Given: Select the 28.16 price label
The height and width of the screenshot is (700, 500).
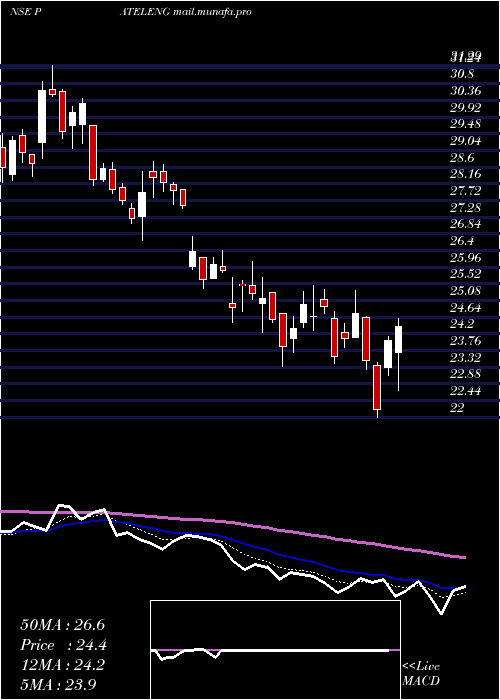Looking at the screenshot, I should tap(466, 174).
